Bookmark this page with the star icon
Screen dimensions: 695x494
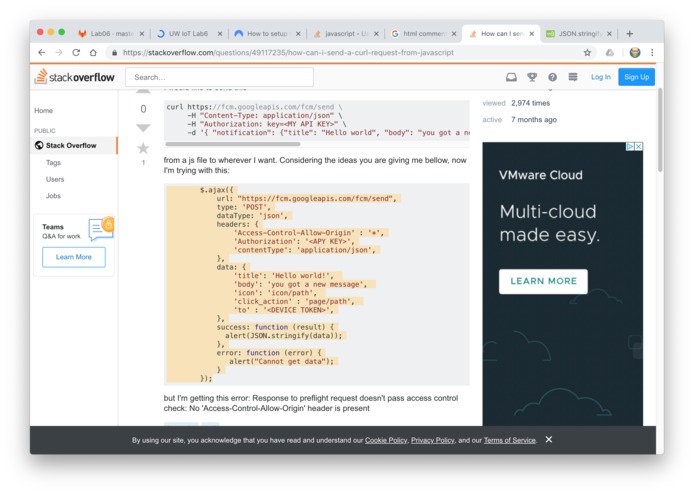[x=587, y=52]
